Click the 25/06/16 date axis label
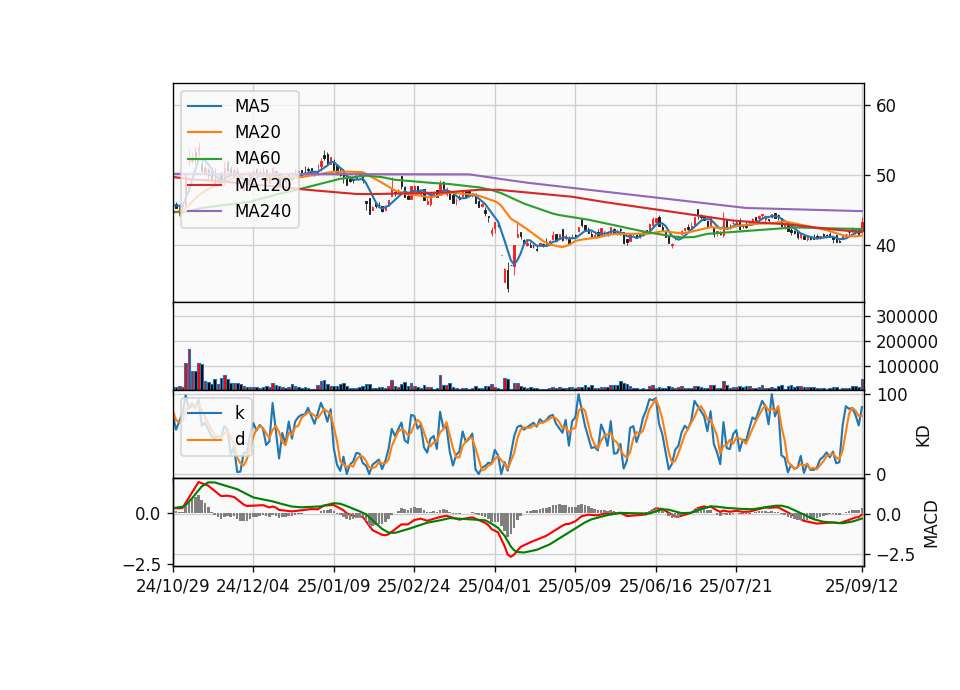Viewport: 960px width, 690px height. (x=655, y=586)
